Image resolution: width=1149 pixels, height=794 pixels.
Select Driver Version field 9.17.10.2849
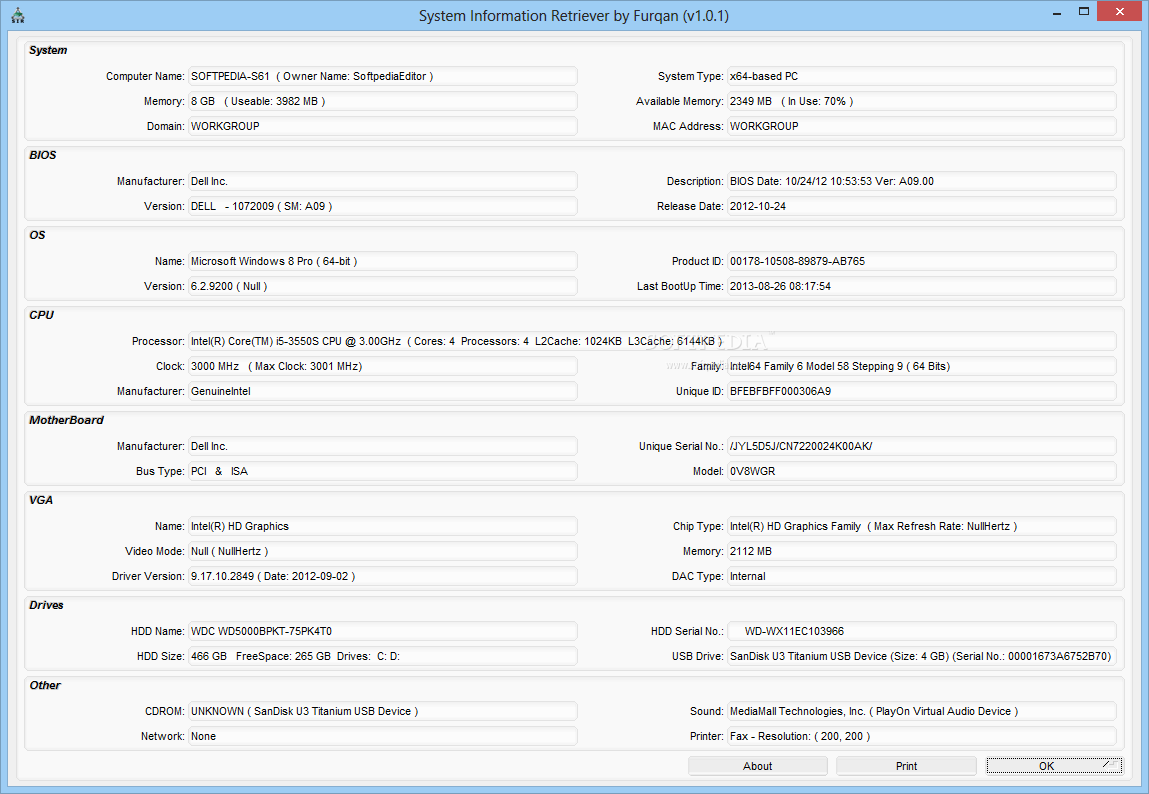point(383,576)
